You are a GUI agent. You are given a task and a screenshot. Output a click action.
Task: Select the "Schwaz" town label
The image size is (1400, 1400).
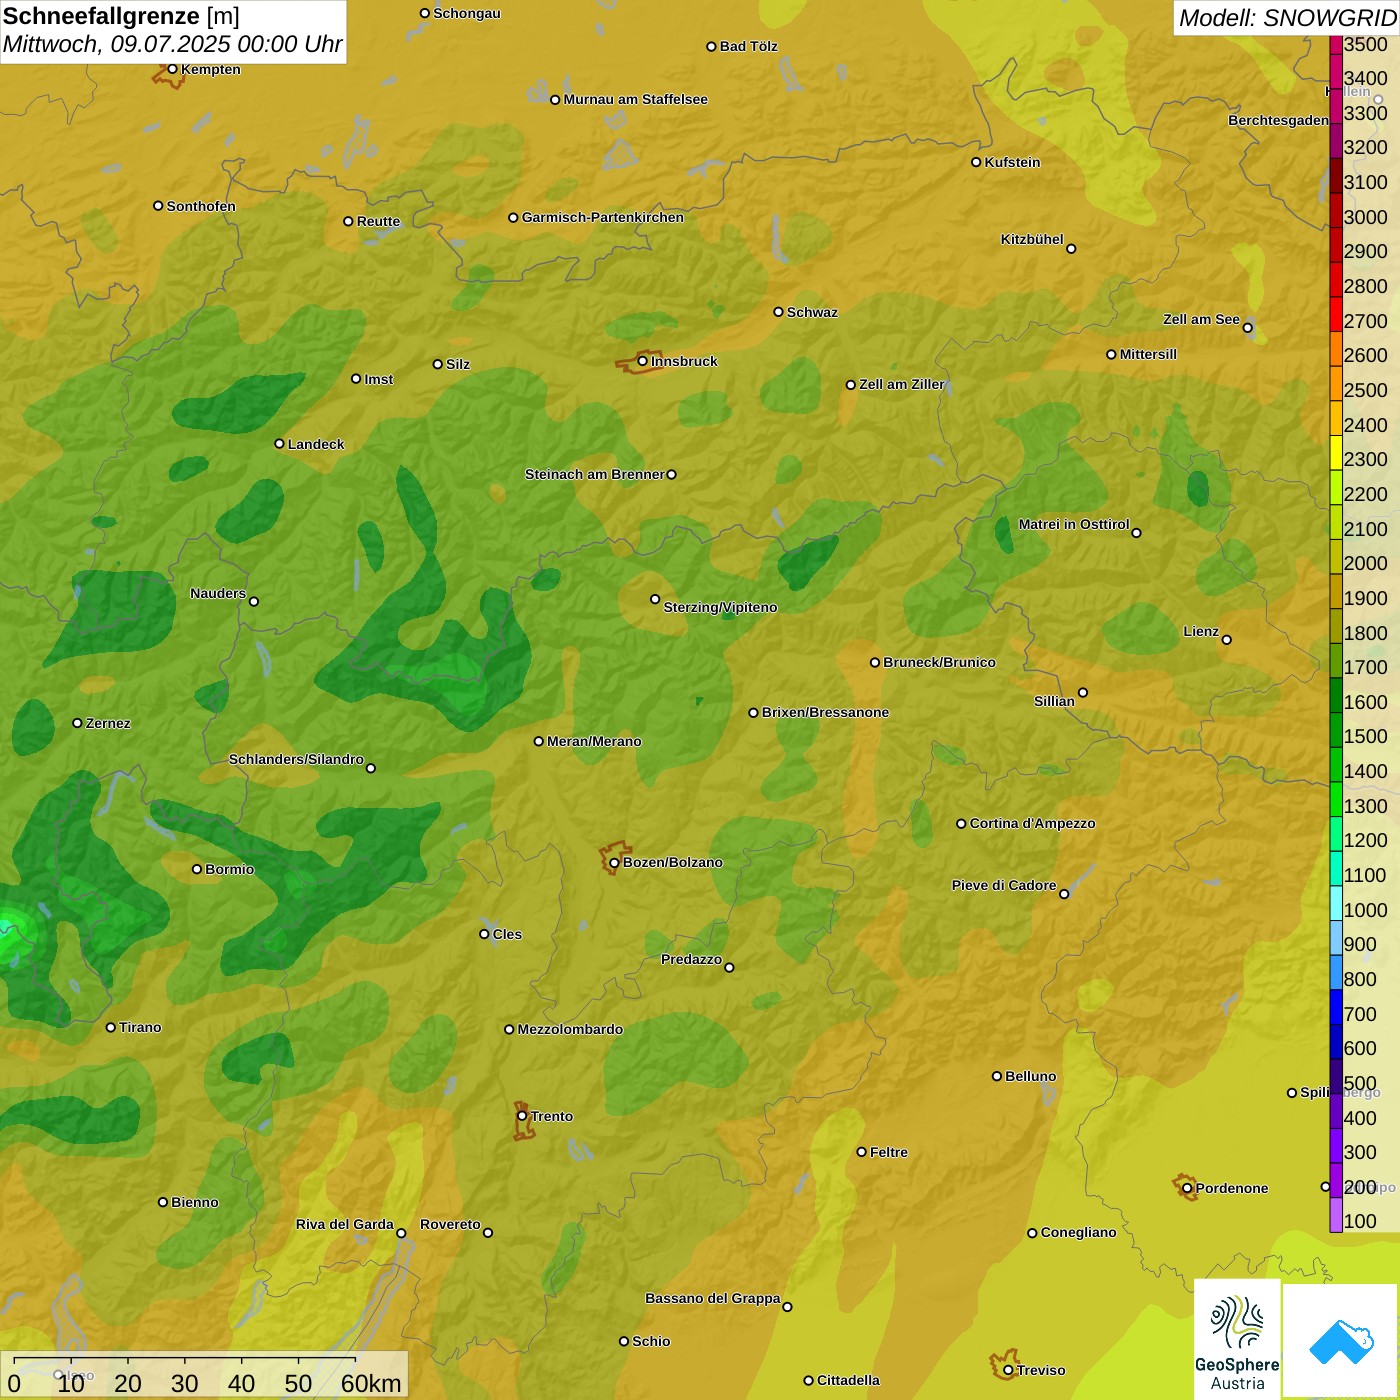coord(812,312)
